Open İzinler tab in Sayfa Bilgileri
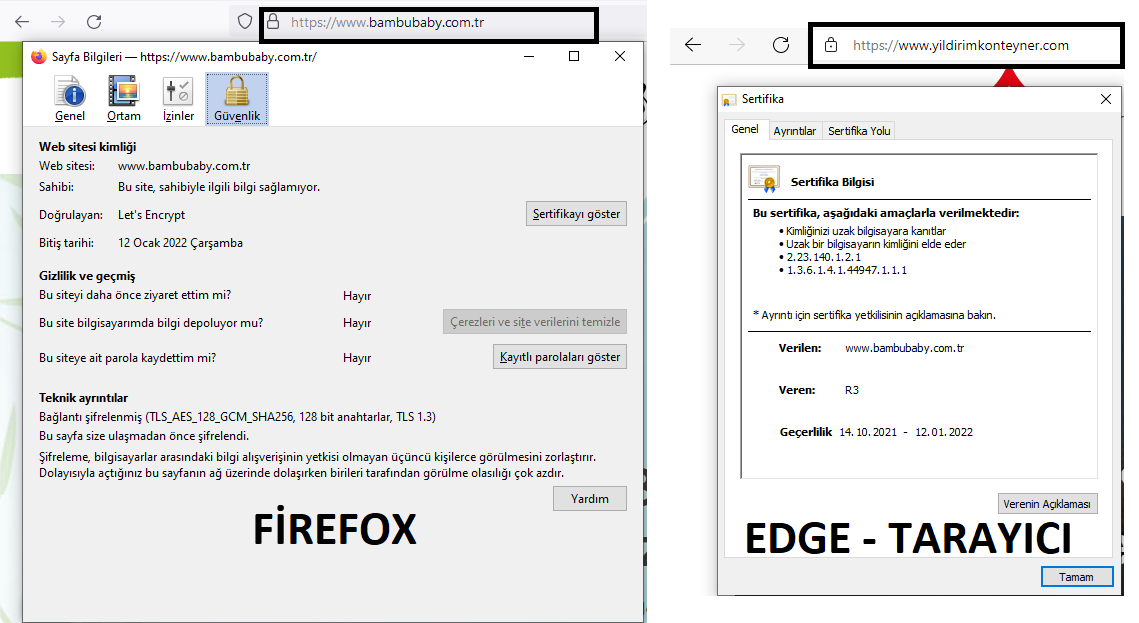Viewport: 1139px width, 623px height. click(x=178, y=99)
